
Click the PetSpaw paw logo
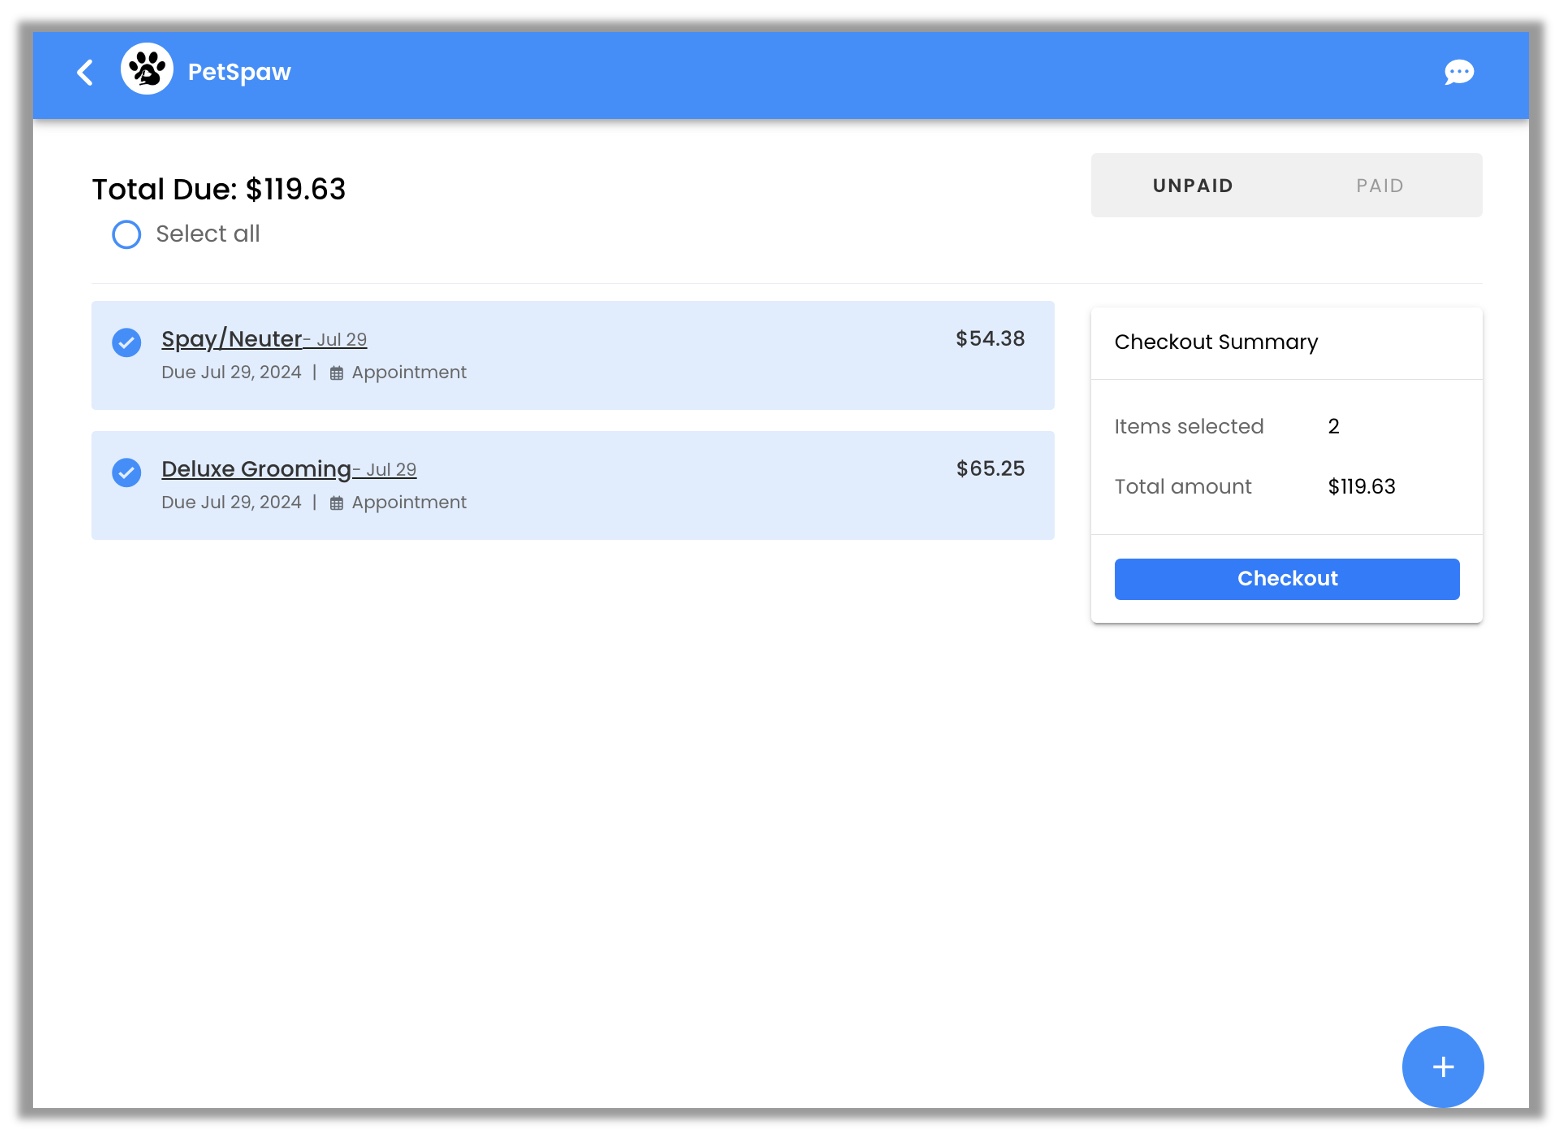coord(147,70)
